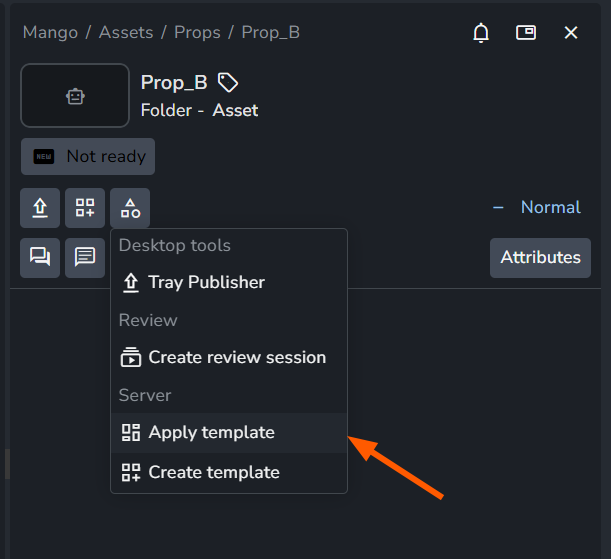Navigate to Mango breadcrumb

(x=50, y=33)
